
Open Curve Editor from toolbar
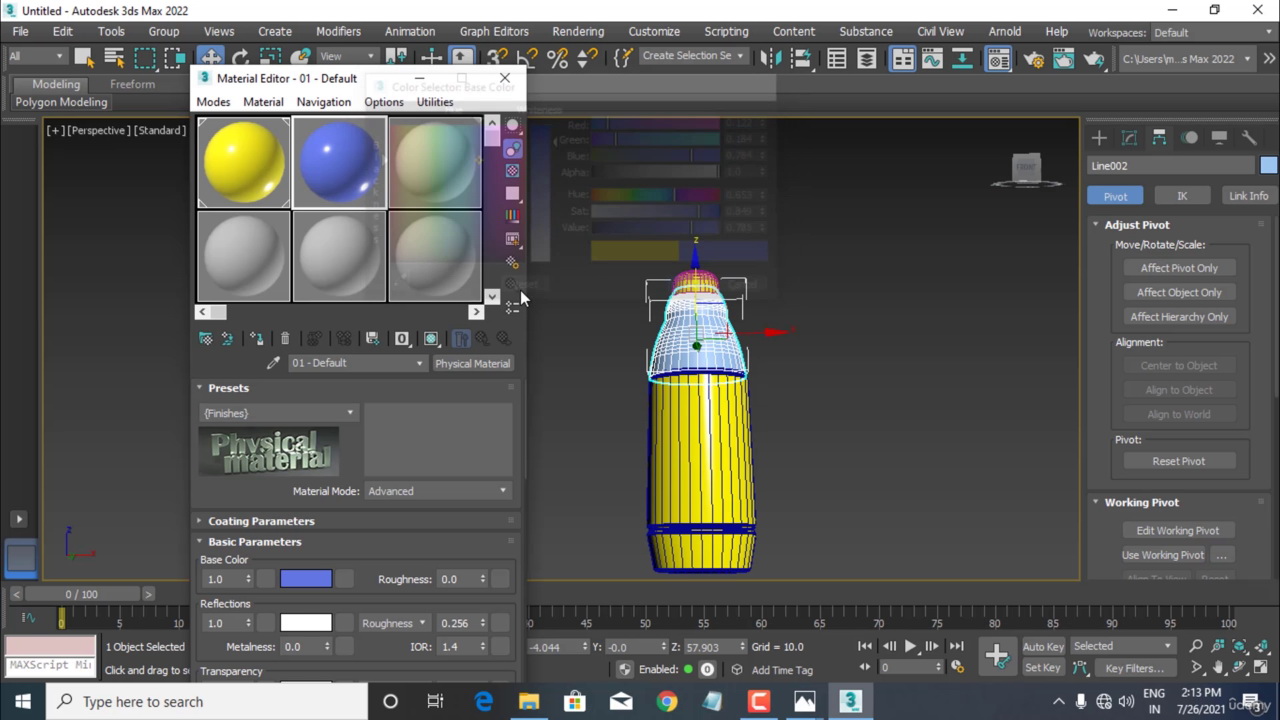932,58
